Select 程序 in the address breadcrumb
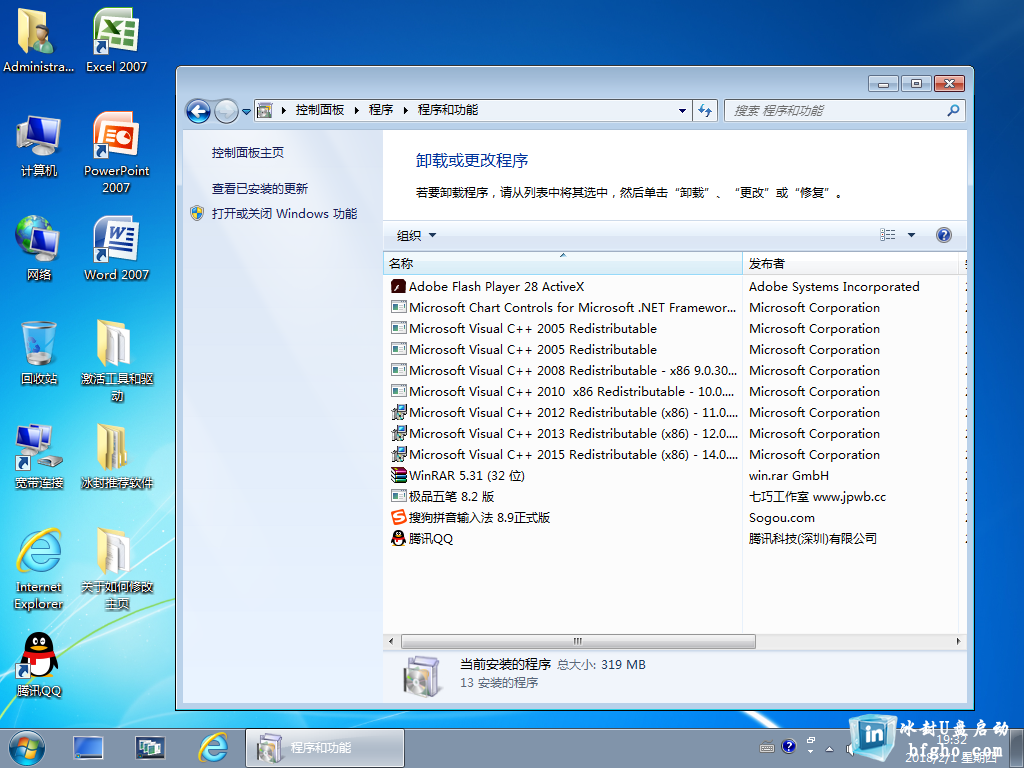The width and height of the screenshot is (1024, 768). (381, 110)
